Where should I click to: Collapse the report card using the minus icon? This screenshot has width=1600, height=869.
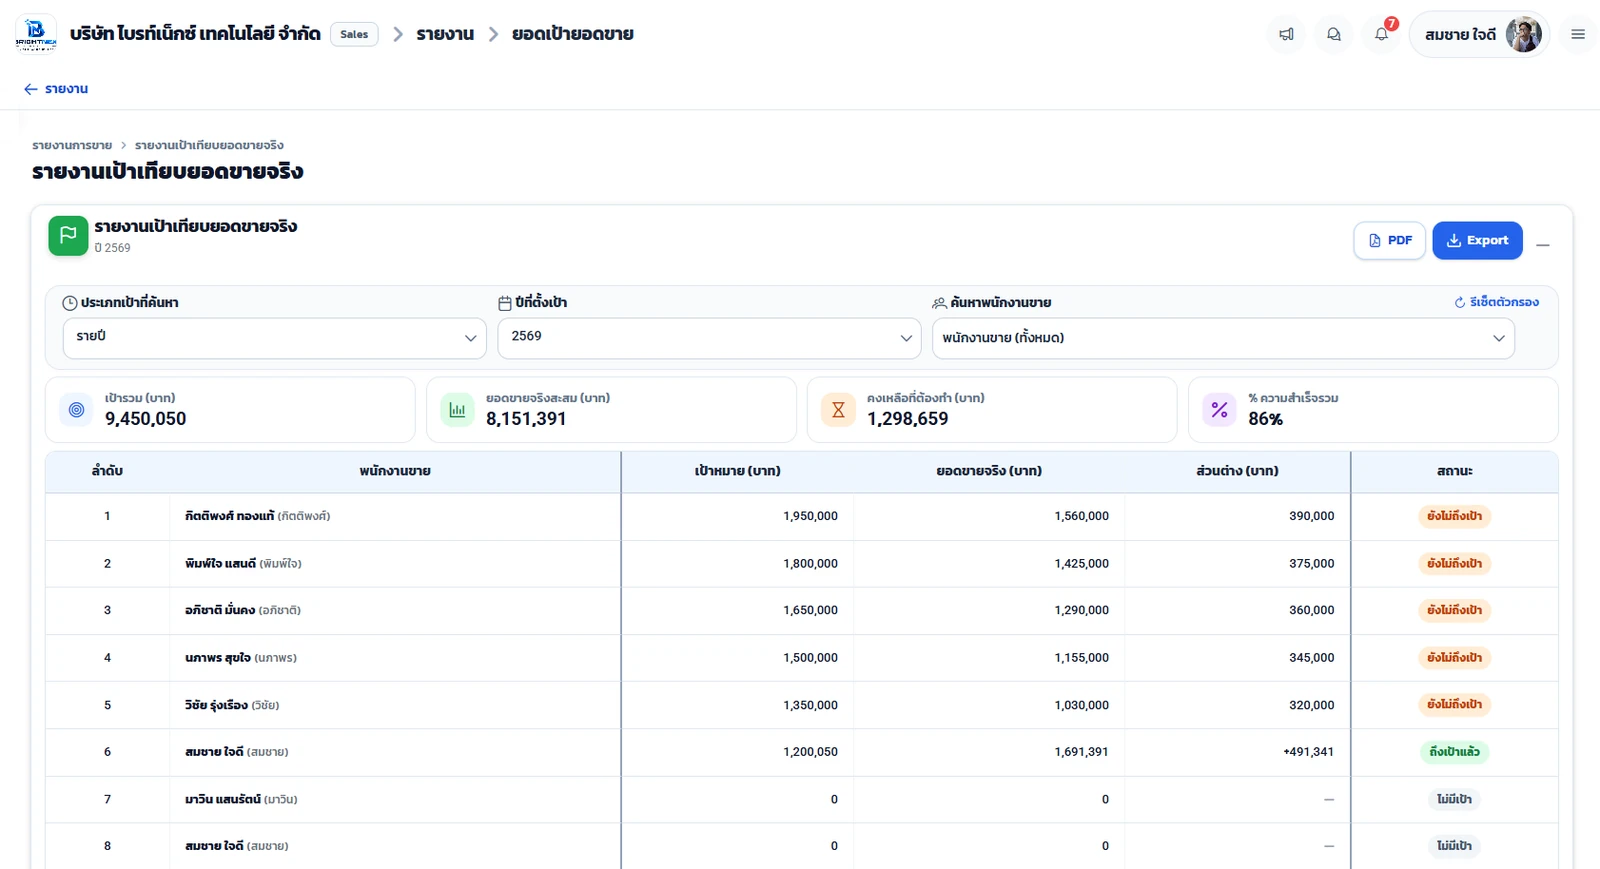tap(1543, 245)
